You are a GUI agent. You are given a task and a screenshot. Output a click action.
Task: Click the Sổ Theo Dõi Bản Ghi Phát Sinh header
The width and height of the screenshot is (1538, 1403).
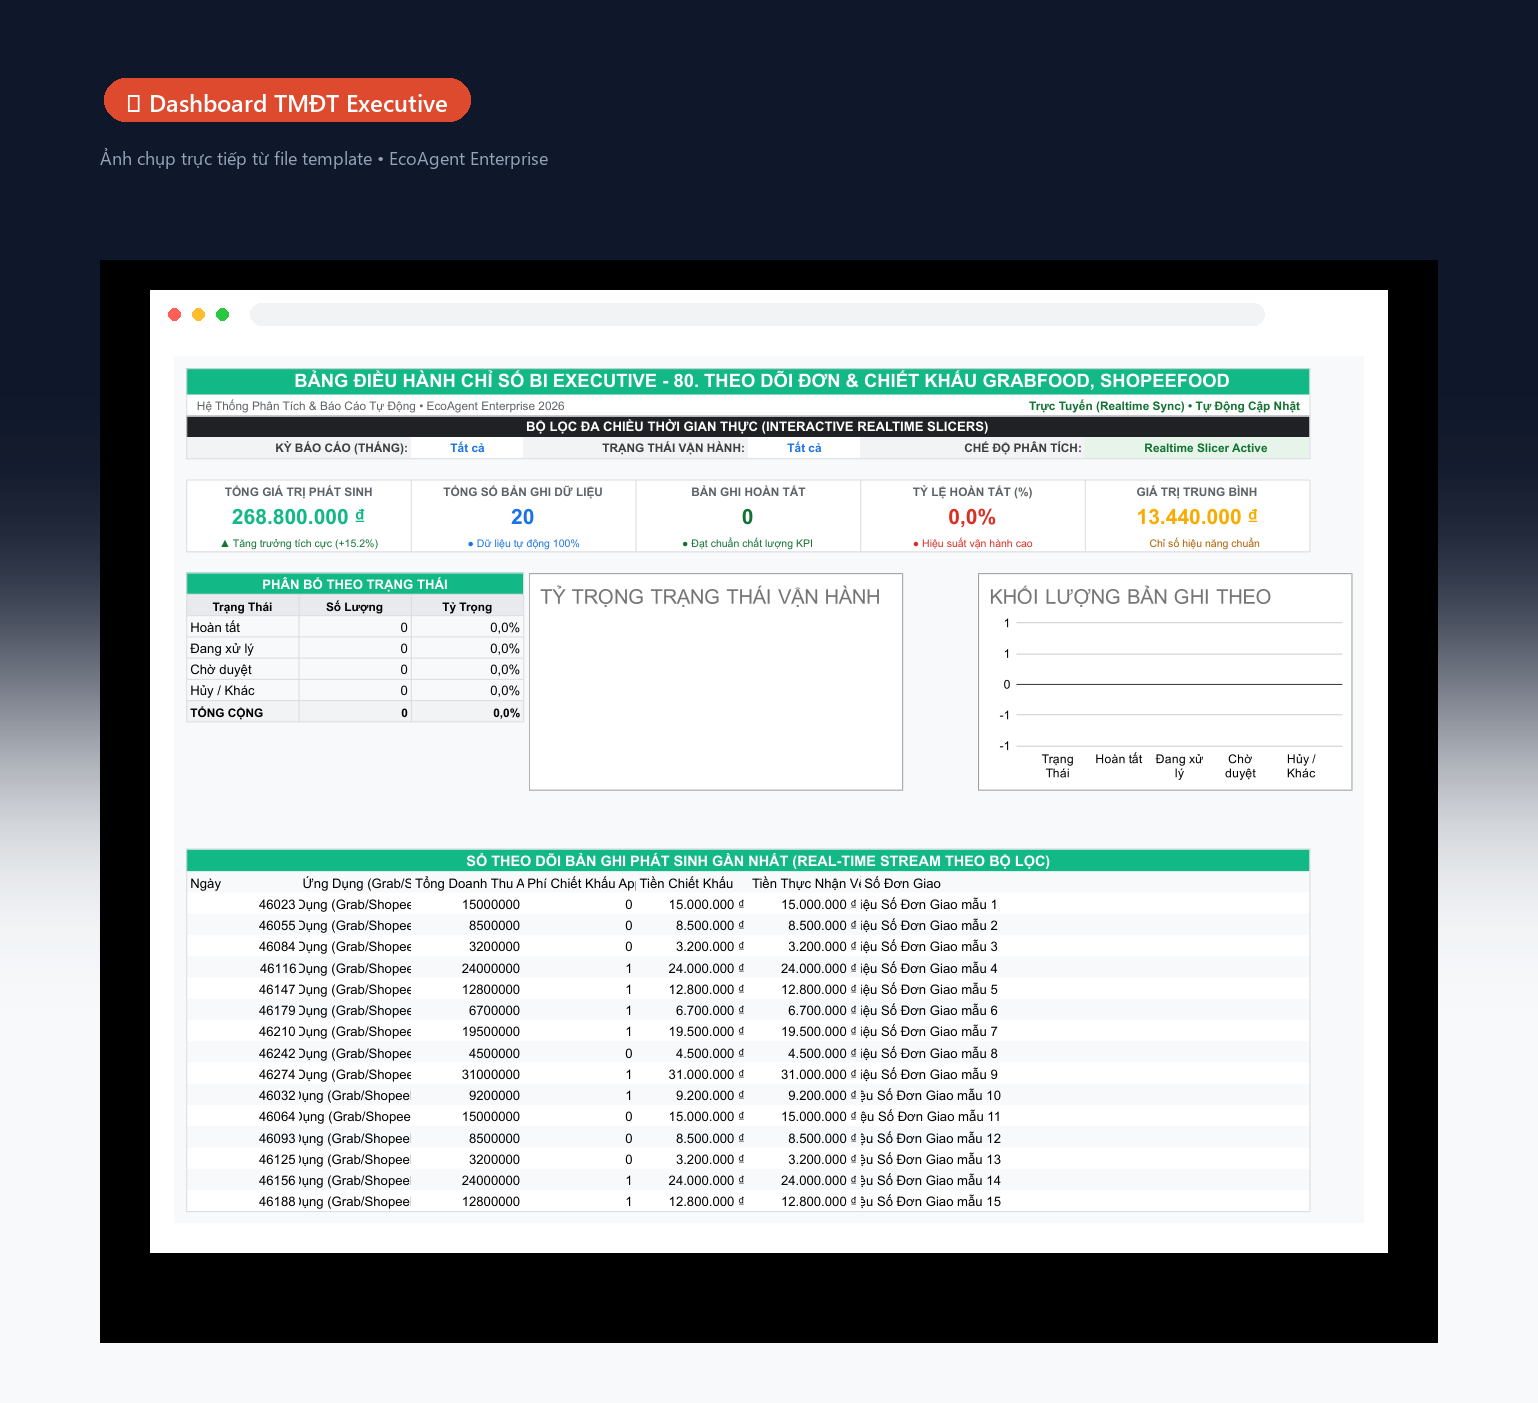[x=748, y=861]
